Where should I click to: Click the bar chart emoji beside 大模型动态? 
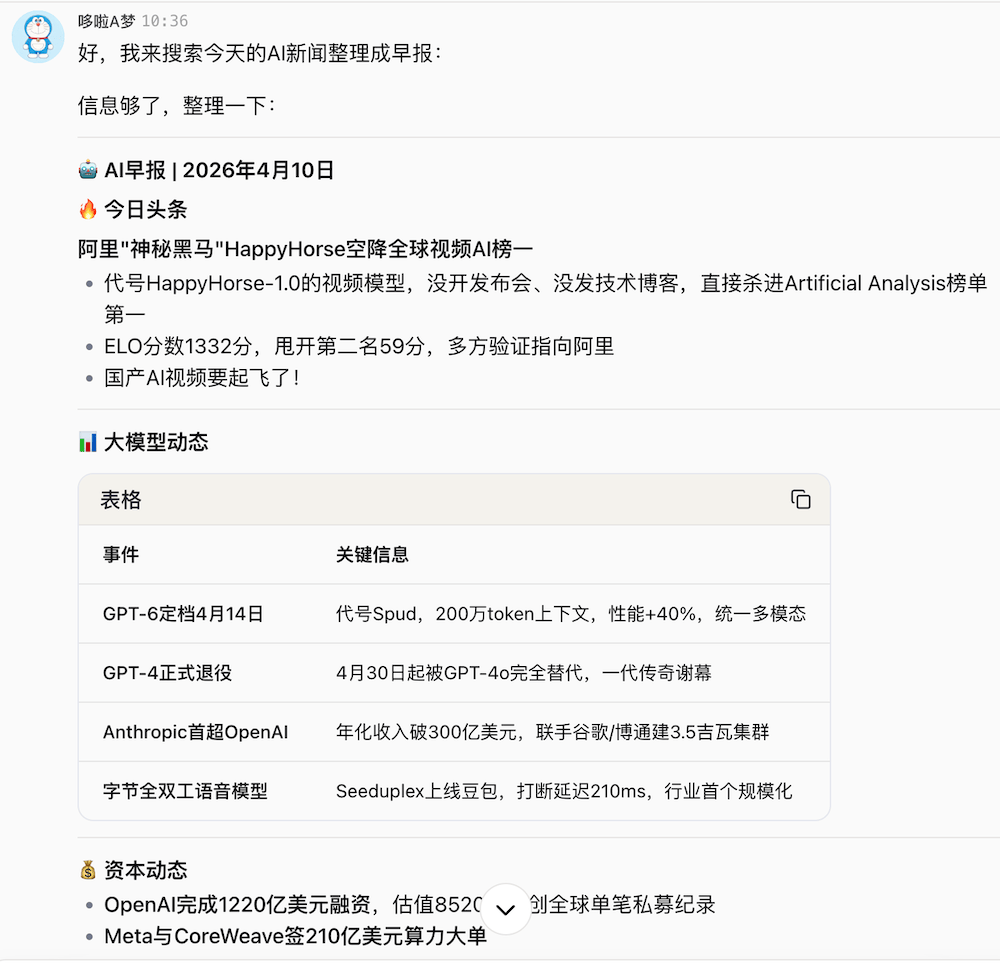[x=89, y=441]
